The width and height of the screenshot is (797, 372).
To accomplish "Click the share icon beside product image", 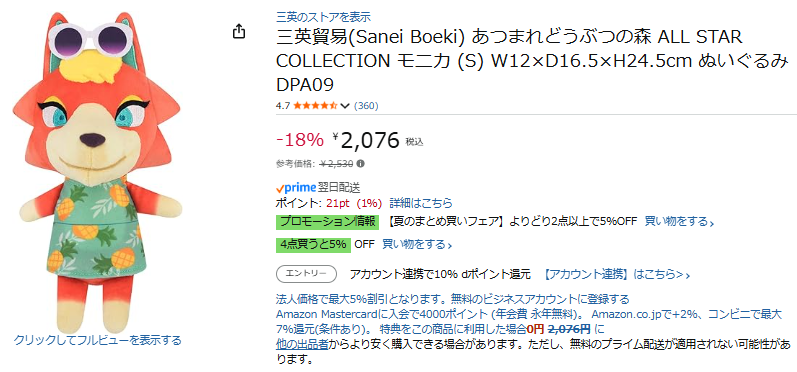I will click(x=239, y=32).
